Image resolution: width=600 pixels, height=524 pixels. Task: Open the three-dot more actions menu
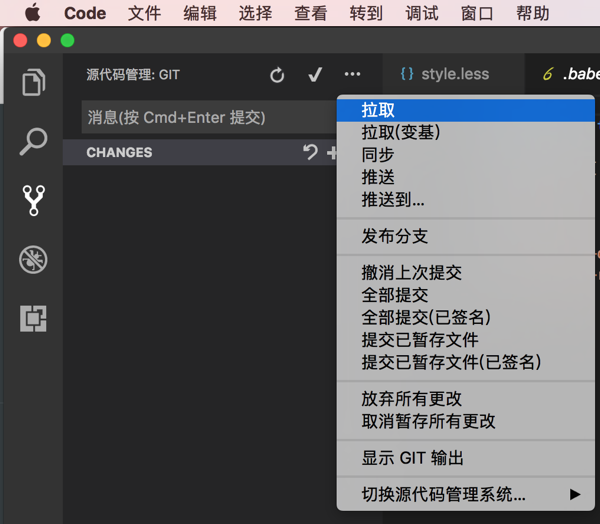pos(352,74)
